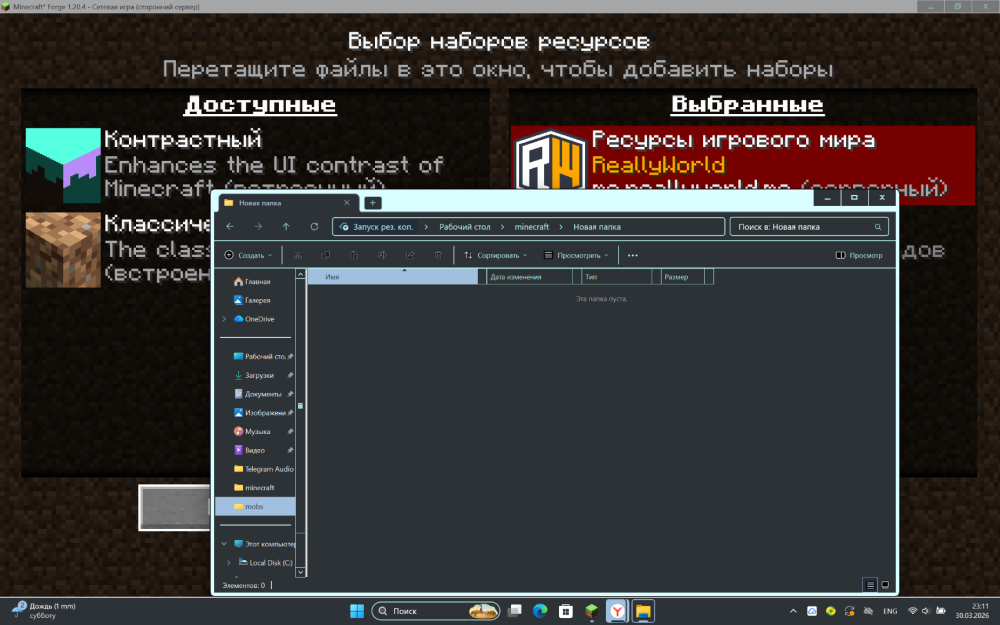The width and height of the screenshot is (1000, 625).
Task: Click the Delete trash icon in Explorer toolbar
Action: [x=438, y=255]
